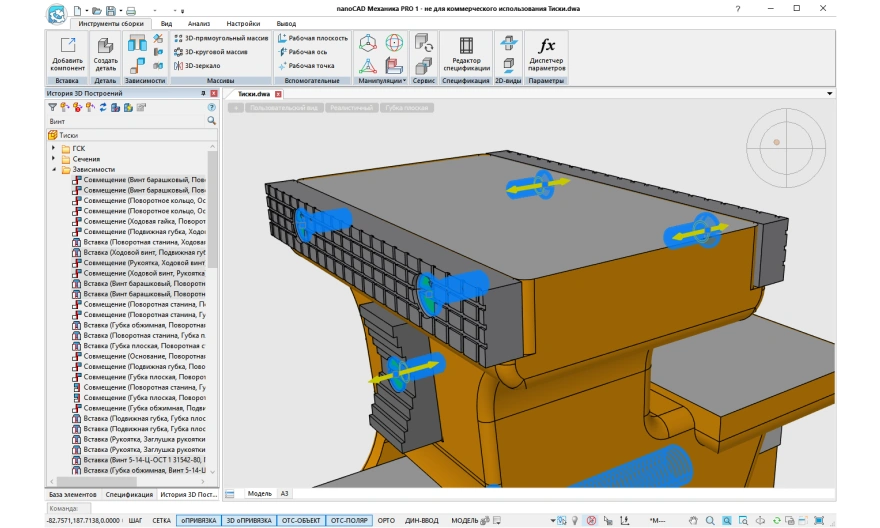Choose the 3D-круговой массив tool
Screen dimensions: 880x528
tap(212, 51)
